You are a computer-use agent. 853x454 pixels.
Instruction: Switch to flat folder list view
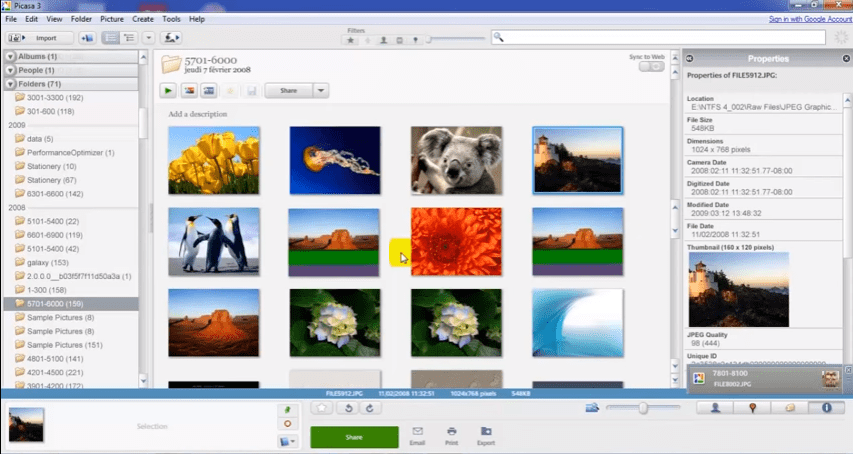pos(110,38)
